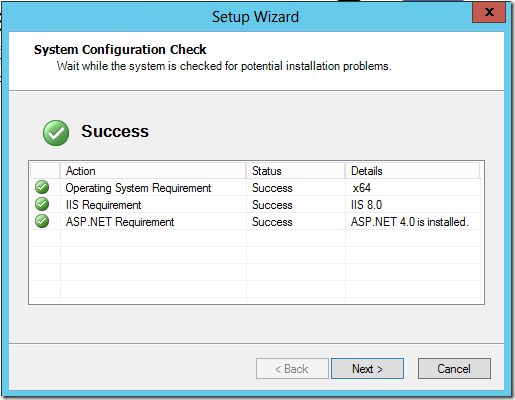Sort by the Action column header
Image resolution: width=515 pixels, height=400 pixels.
tap(153, 171)
